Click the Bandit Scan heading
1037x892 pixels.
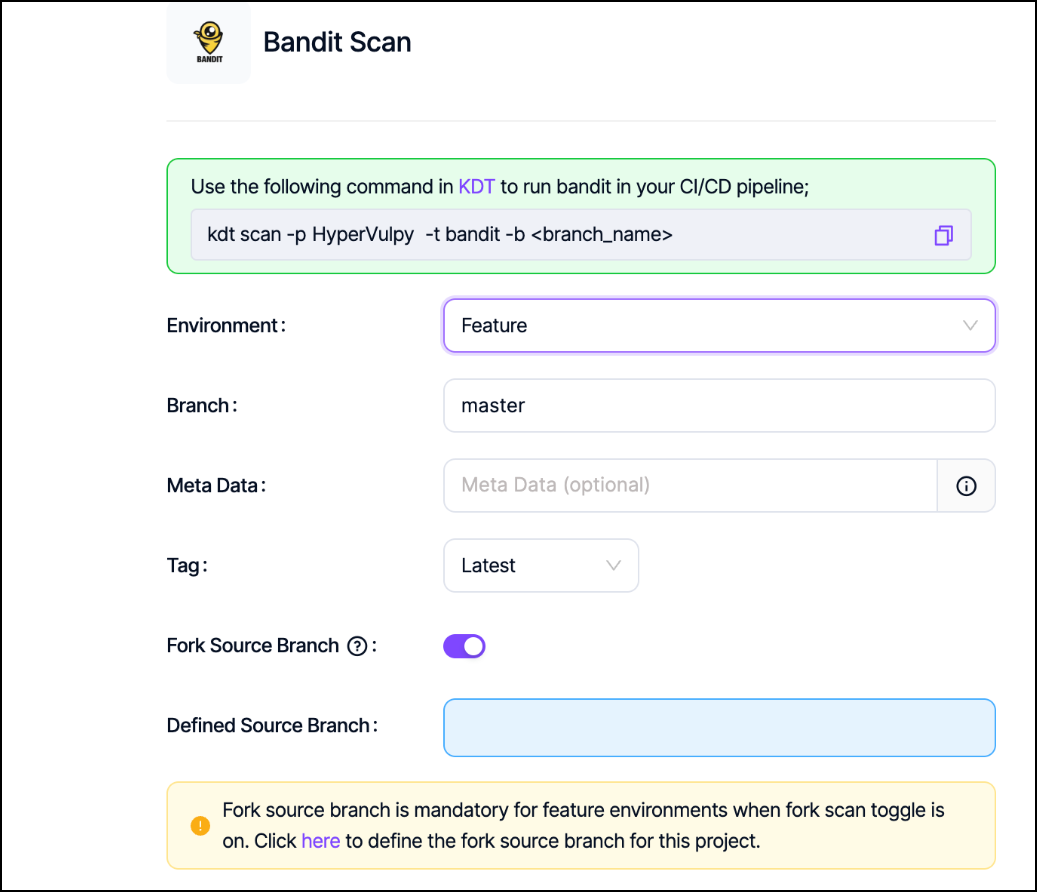[337, 42]
